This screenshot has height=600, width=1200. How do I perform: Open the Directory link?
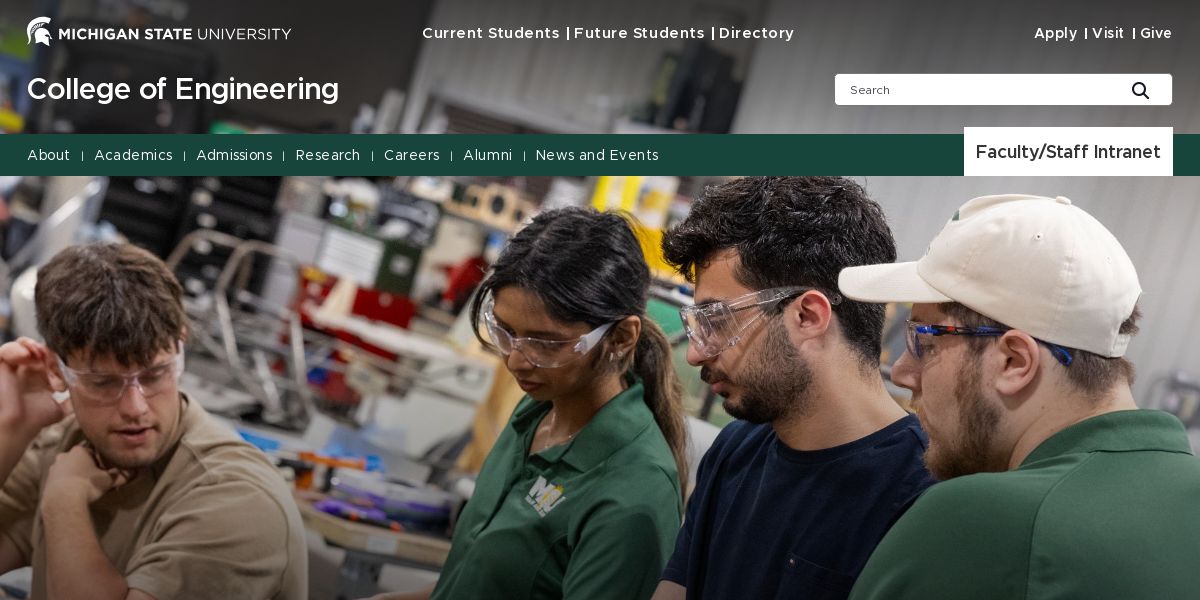[x=756, y=33]
